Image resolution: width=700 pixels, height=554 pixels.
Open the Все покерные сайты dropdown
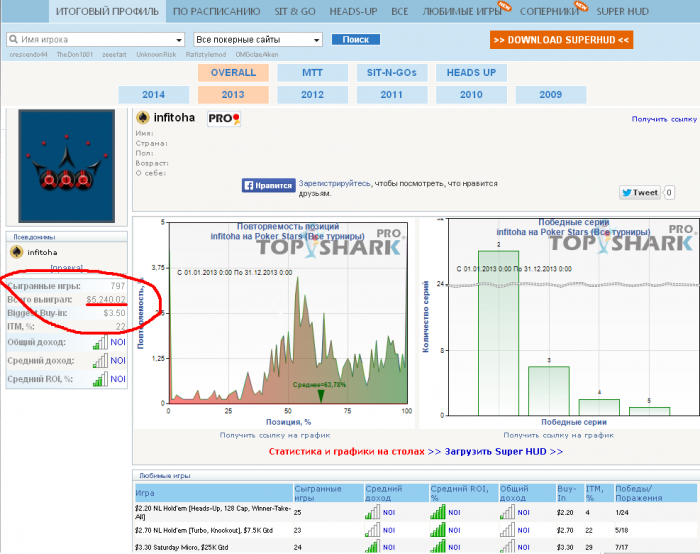(x=258, y=40)
